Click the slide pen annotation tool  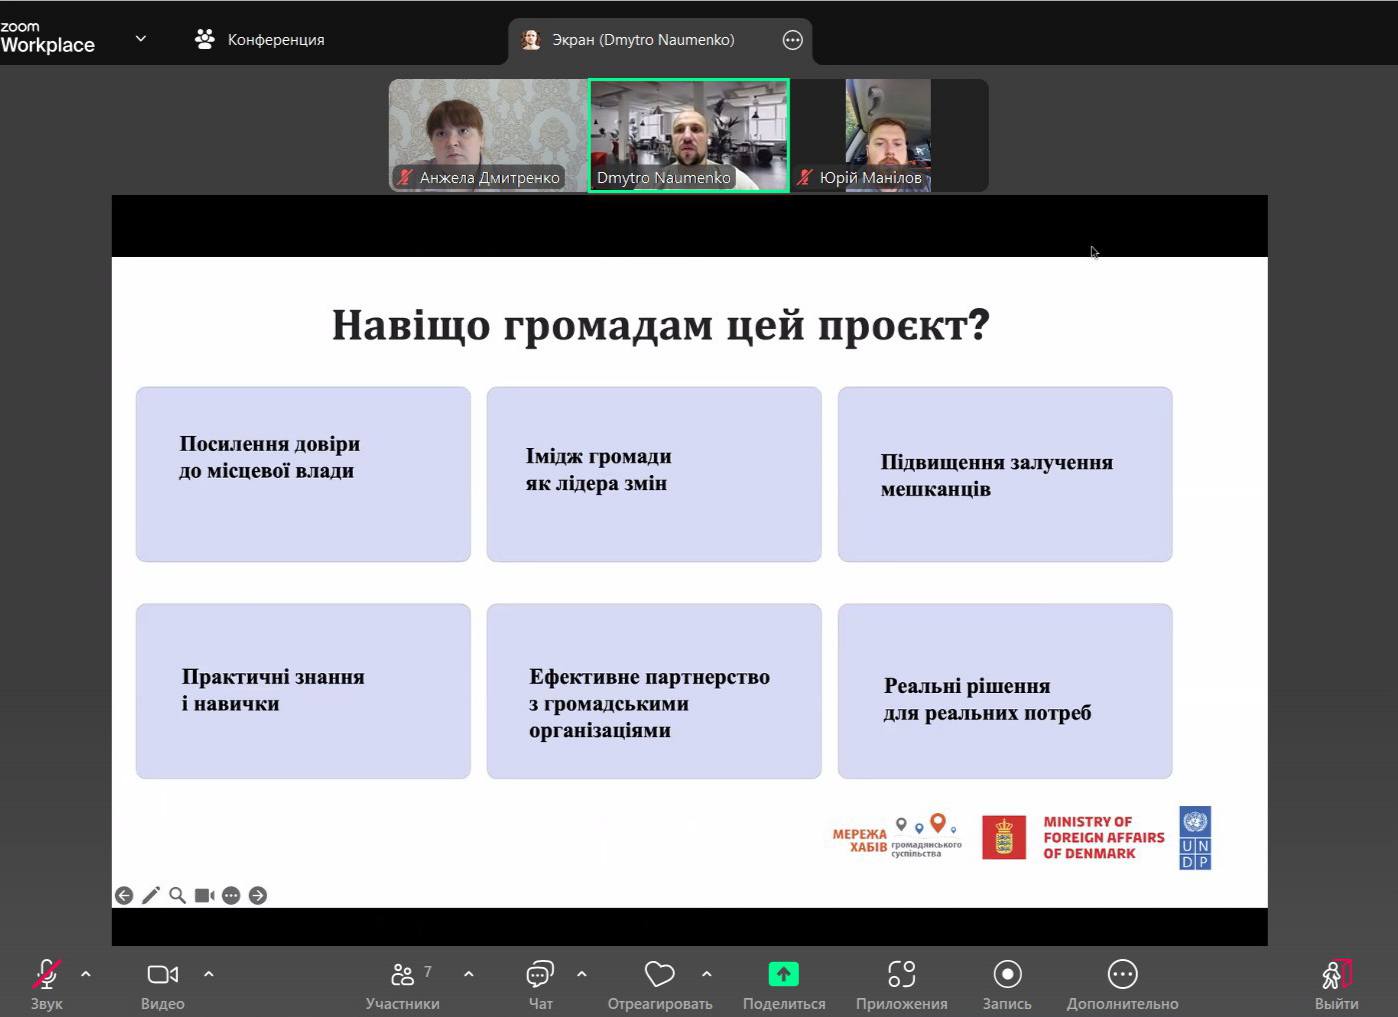coord(151,895)
